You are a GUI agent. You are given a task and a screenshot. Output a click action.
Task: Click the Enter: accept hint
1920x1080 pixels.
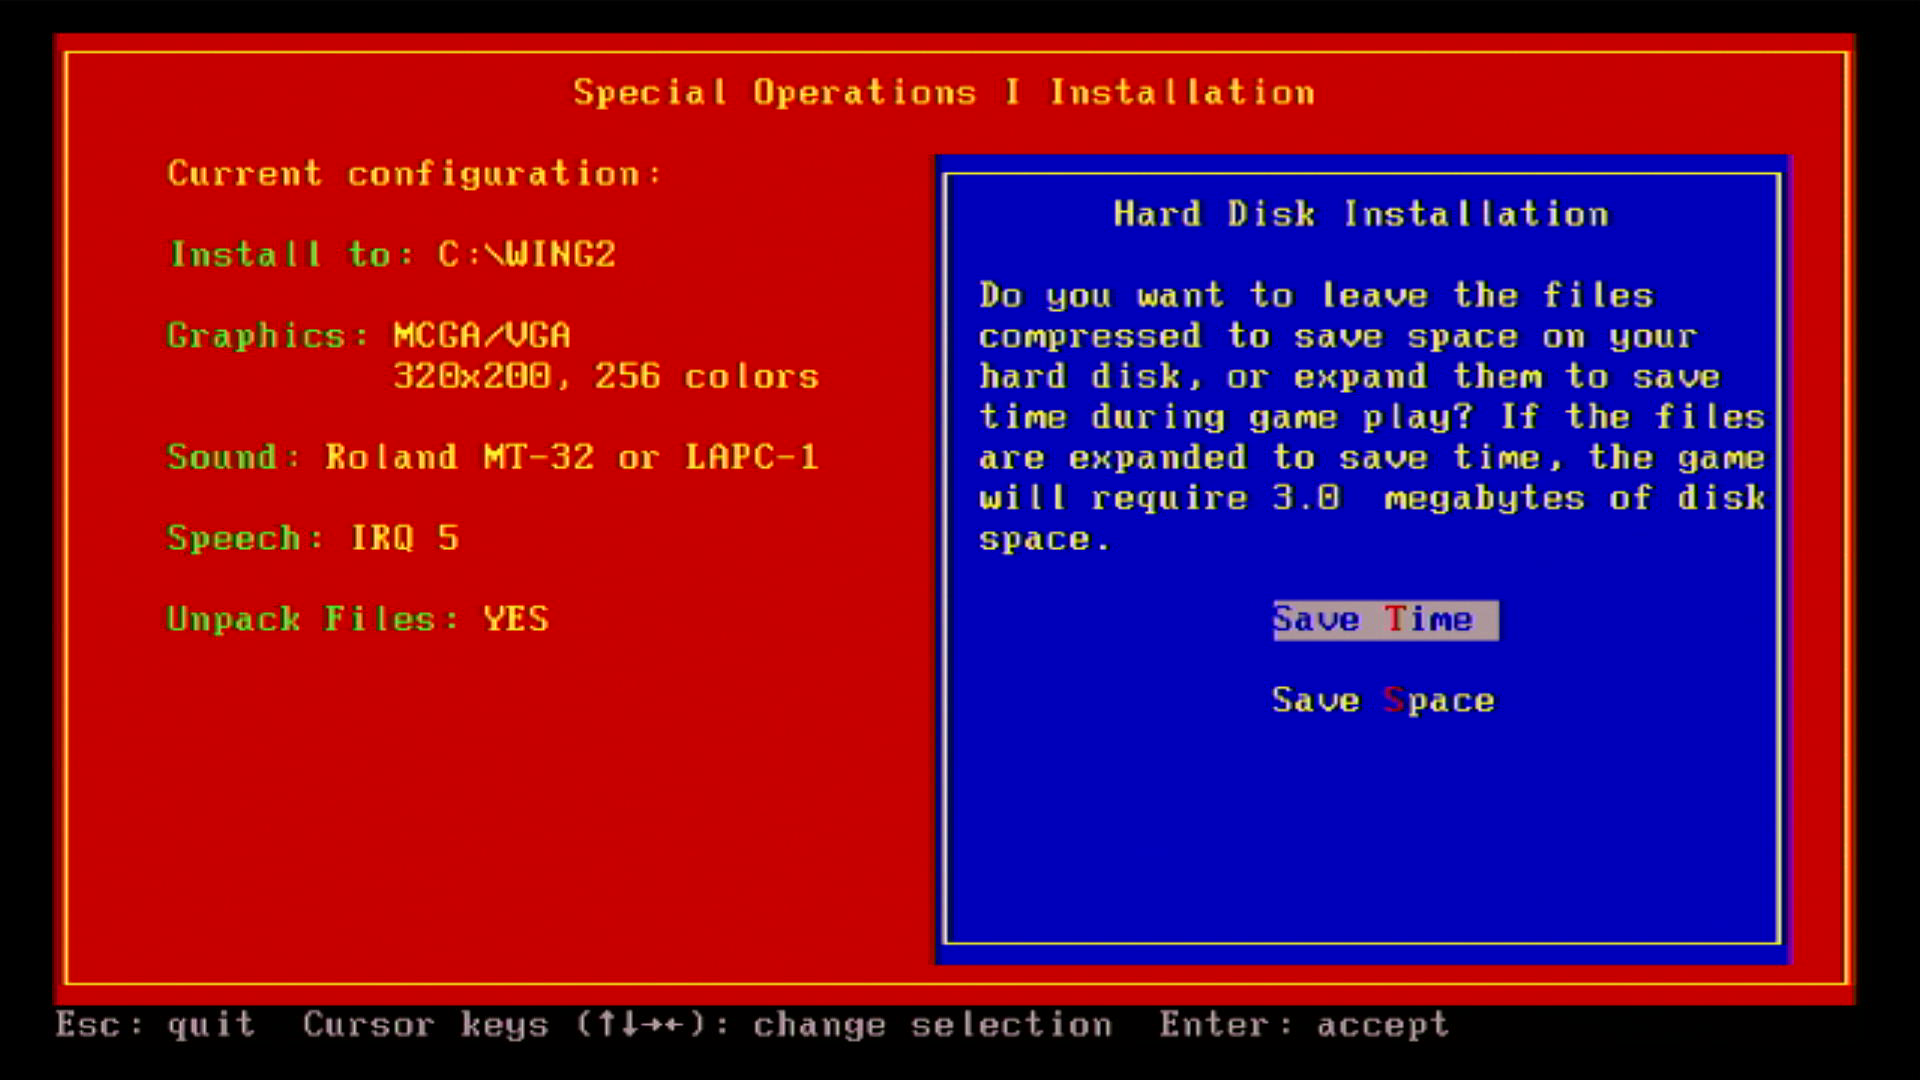point(1303,1025)
